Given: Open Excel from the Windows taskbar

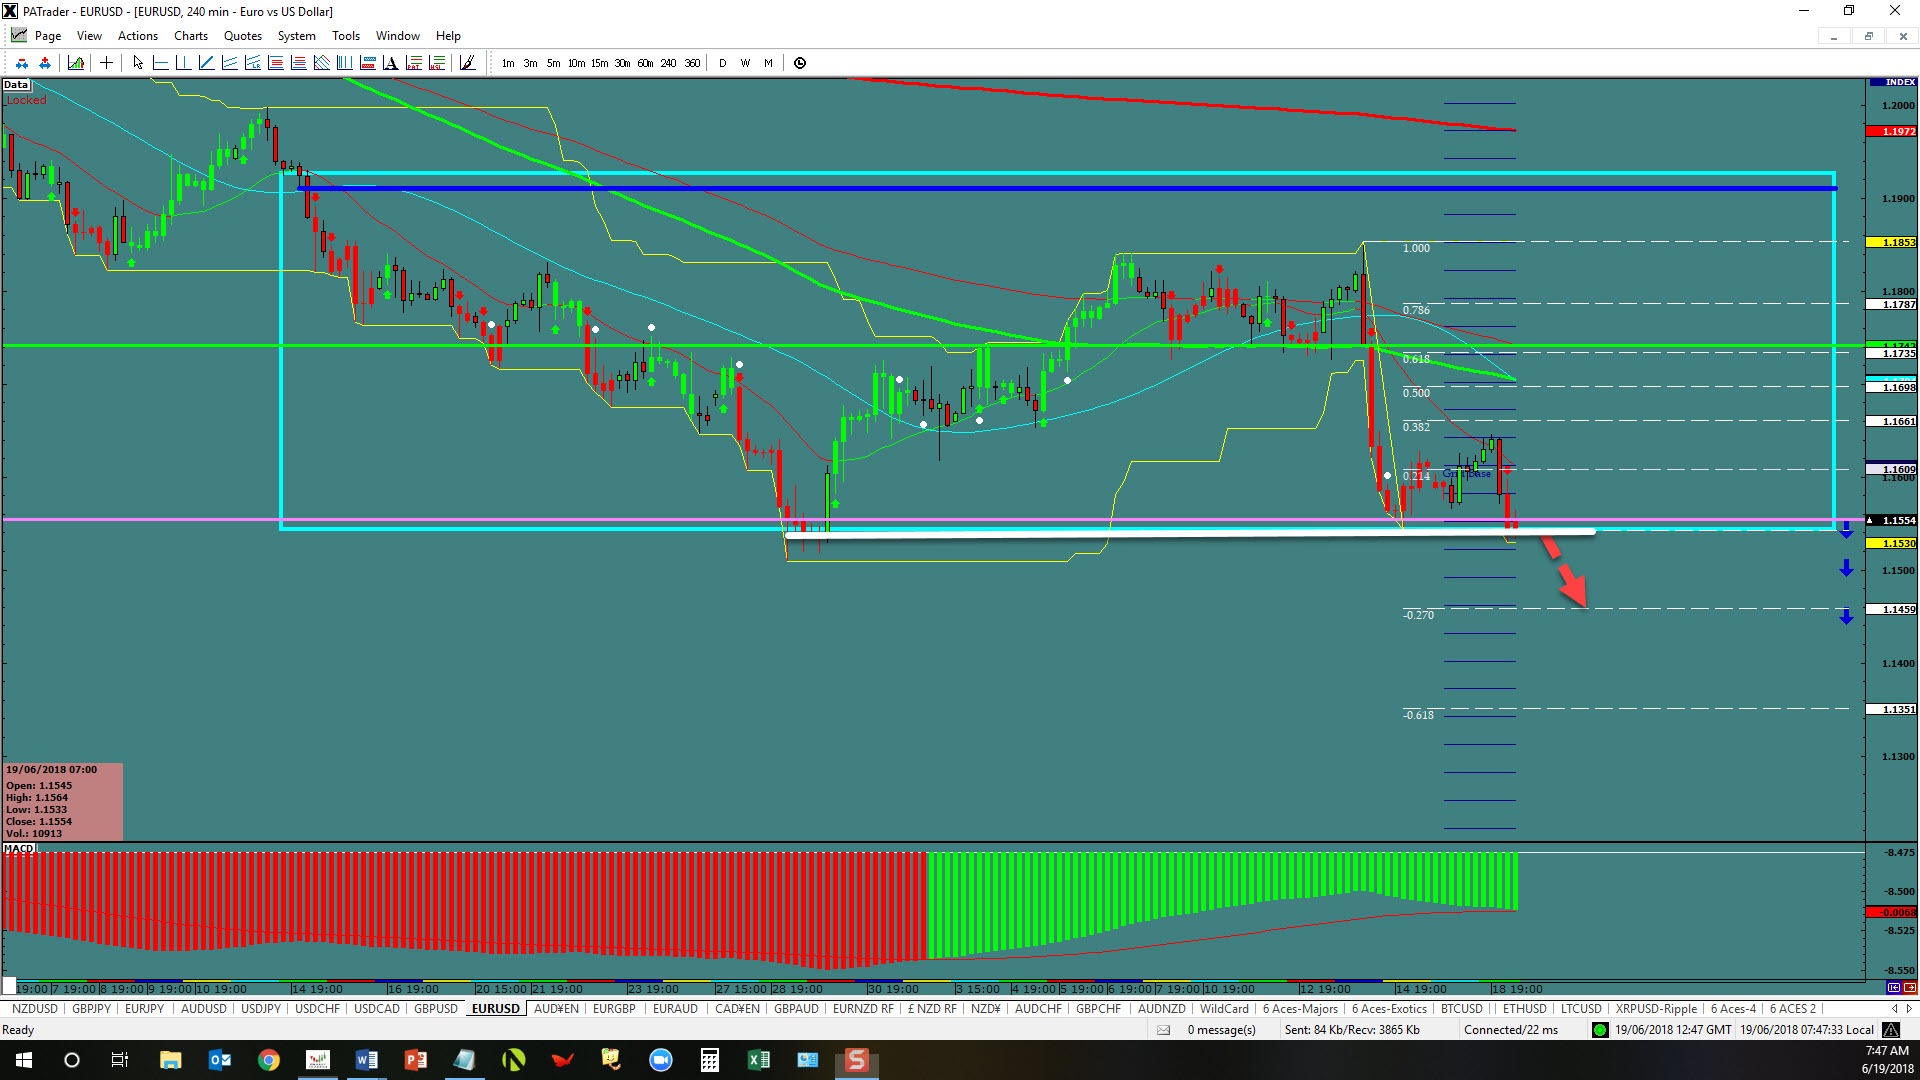Looking at the screenshot, I should (758, 1060).
